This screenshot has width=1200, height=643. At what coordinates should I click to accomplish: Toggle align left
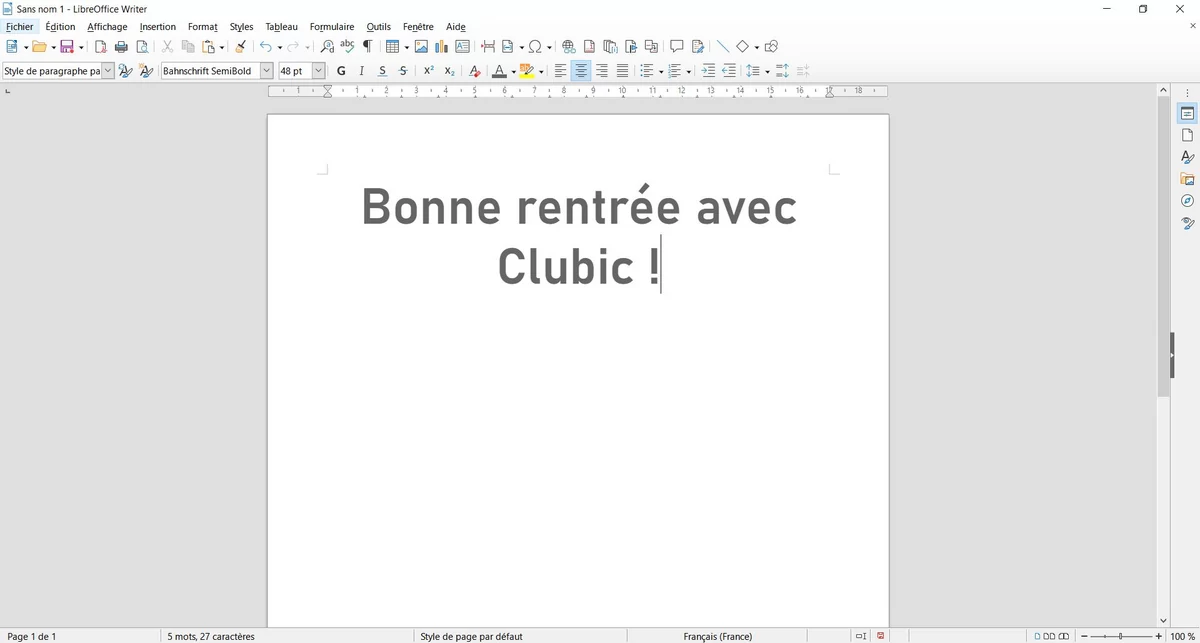(x=560, y=71)
